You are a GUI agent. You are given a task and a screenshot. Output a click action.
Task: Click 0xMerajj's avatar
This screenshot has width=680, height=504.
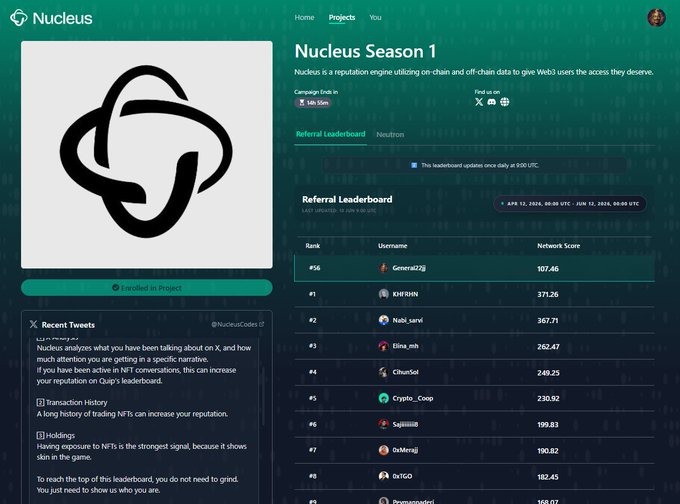pos(383,450)
